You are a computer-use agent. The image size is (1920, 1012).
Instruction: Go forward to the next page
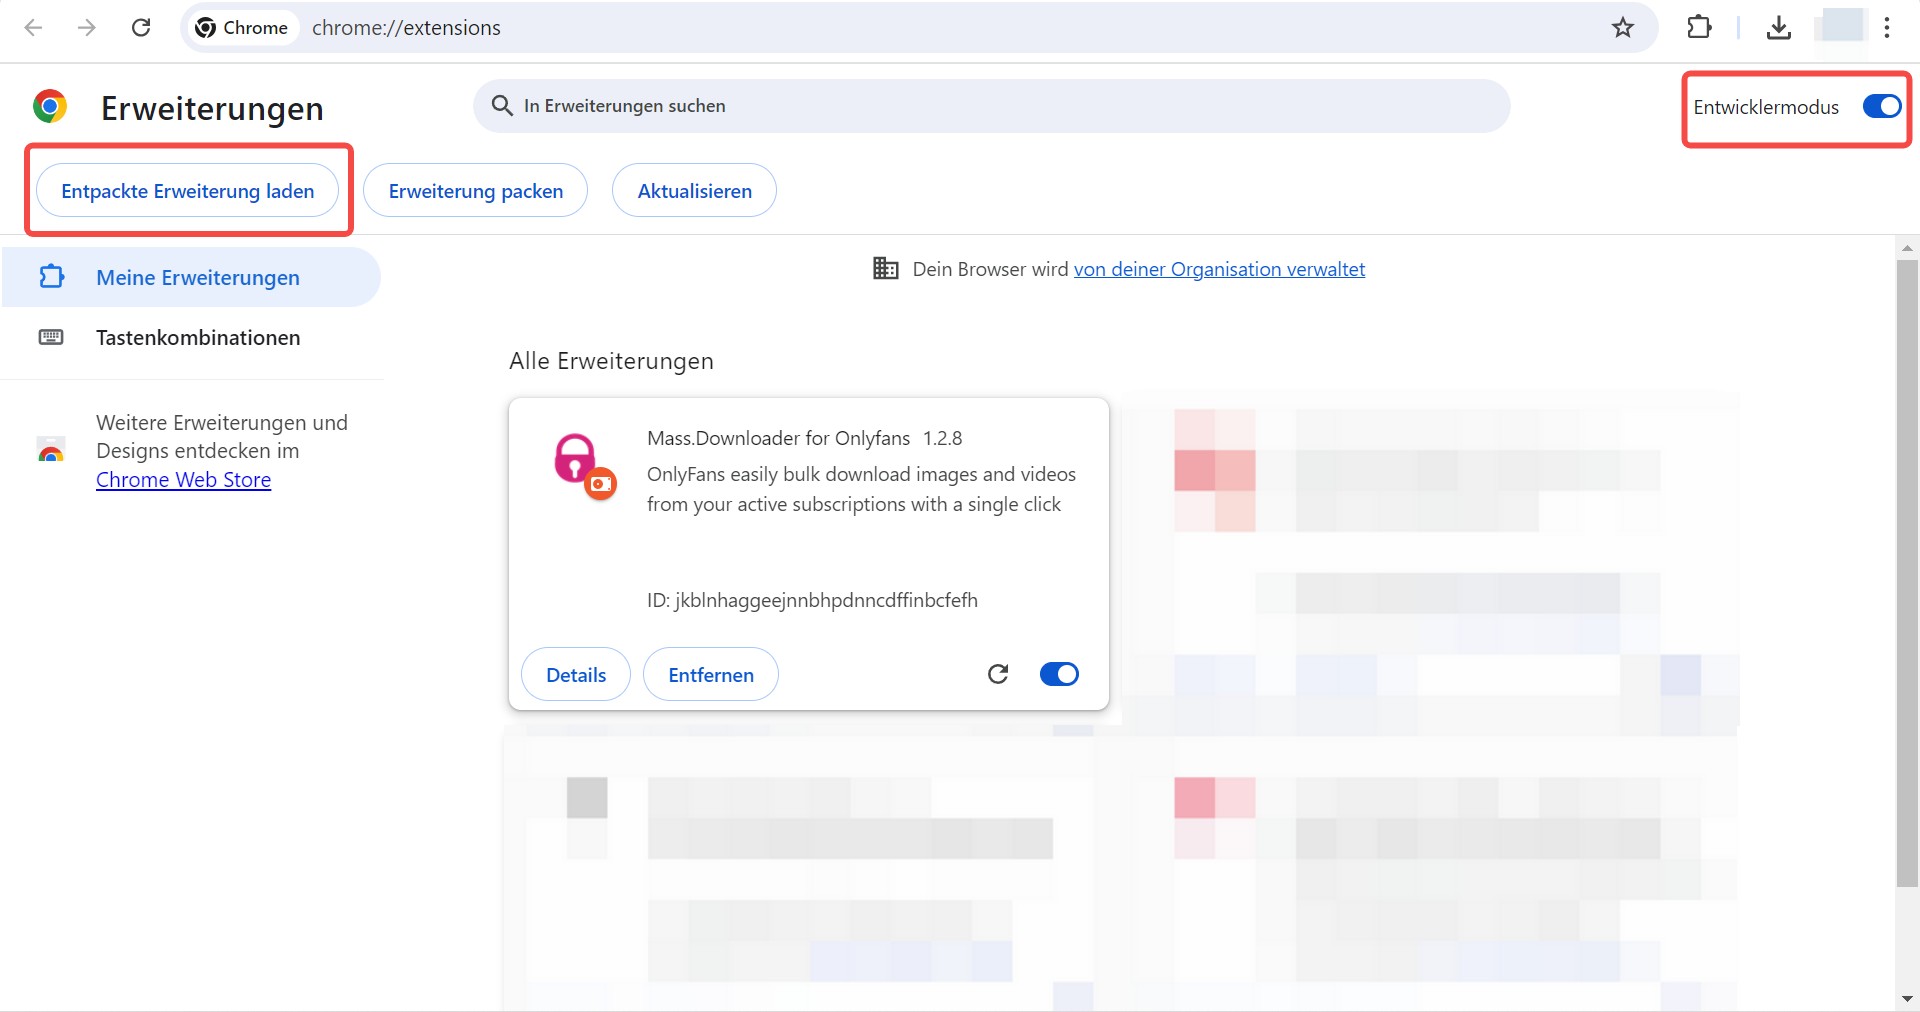pos(87,27)
